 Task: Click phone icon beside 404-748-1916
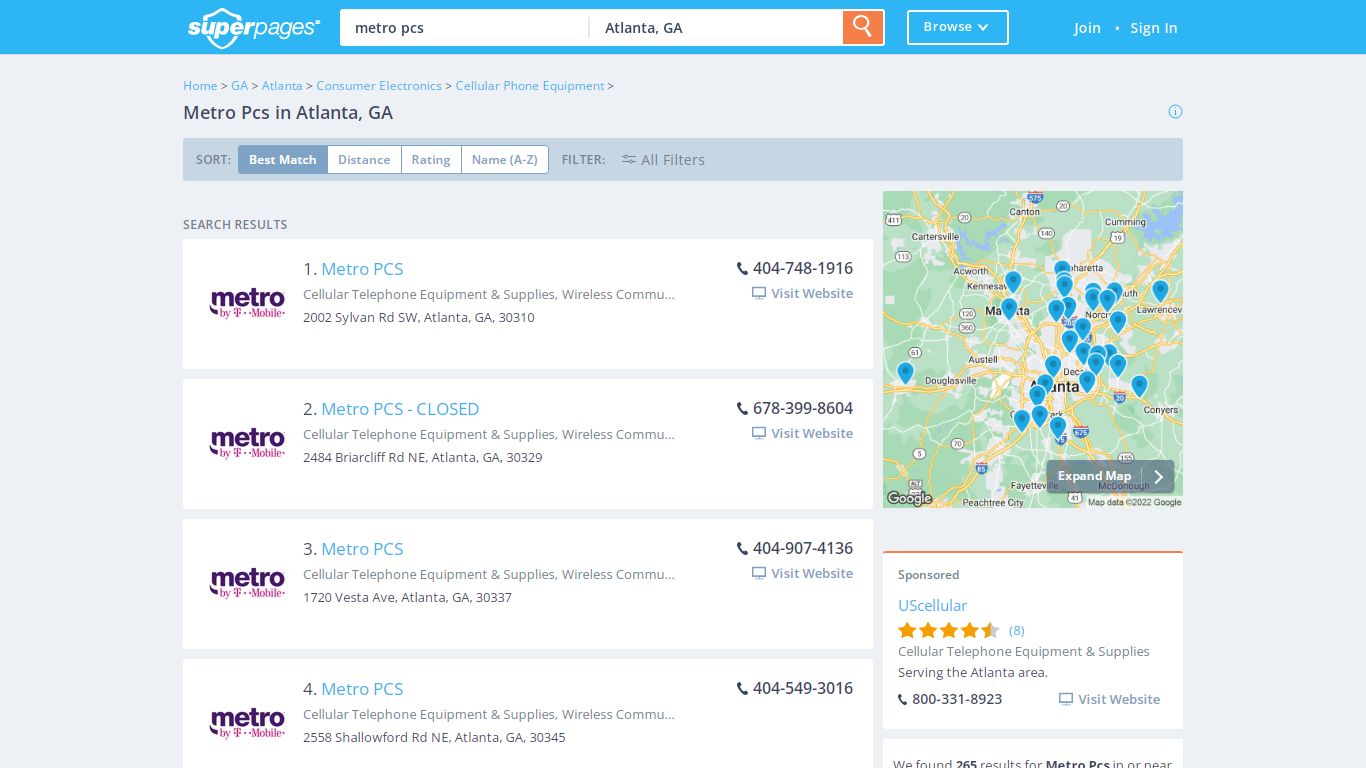[x=742, y=269]
